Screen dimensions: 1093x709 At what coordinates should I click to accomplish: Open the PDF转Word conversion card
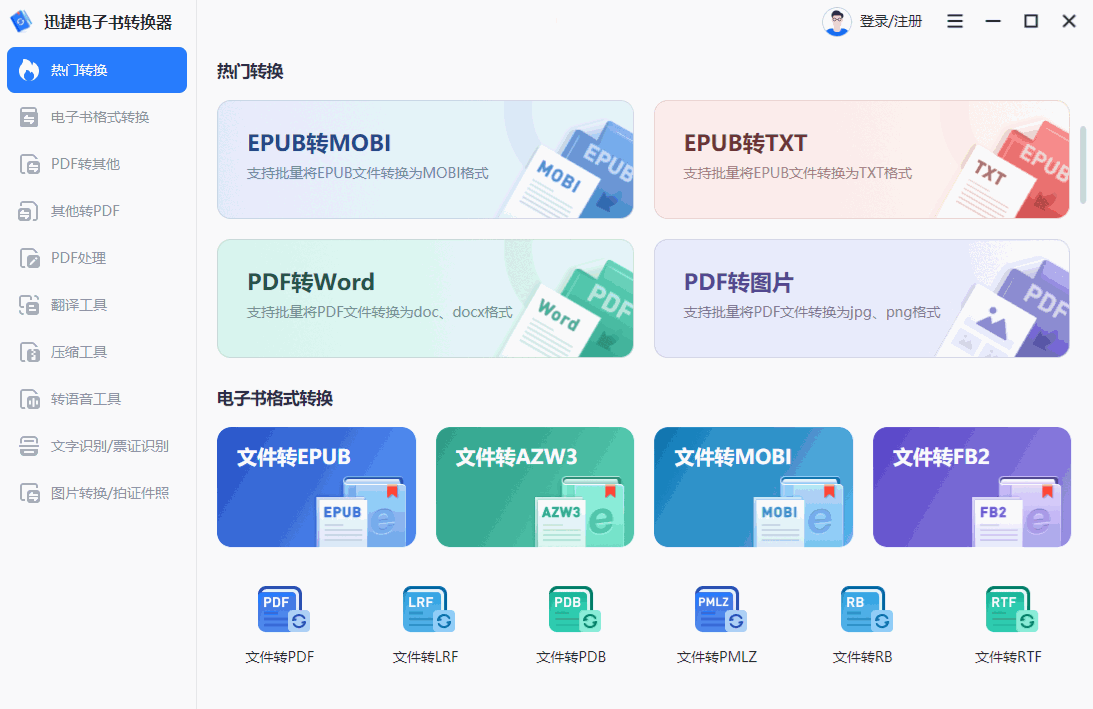pyautogui.click(x=425, y=298)
